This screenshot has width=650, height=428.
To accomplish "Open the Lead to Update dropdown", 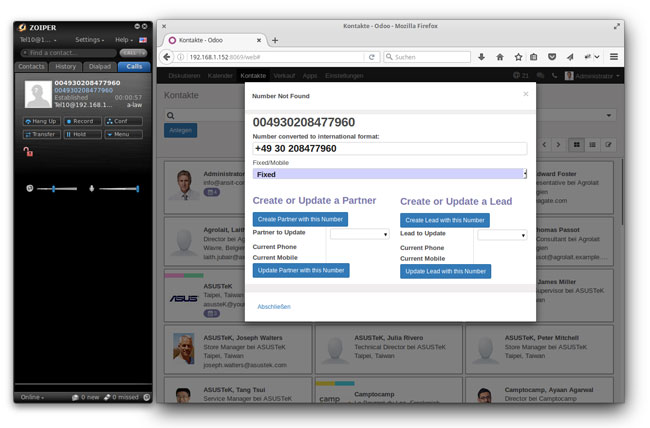I will tap(502, 235).
